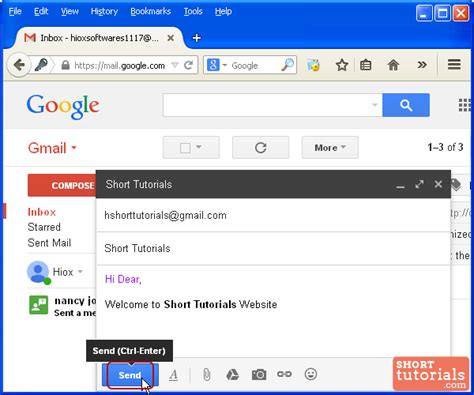474x395 pixels.
Task: Click the magnifier in browser search box
Action: (x=287, y=65)
